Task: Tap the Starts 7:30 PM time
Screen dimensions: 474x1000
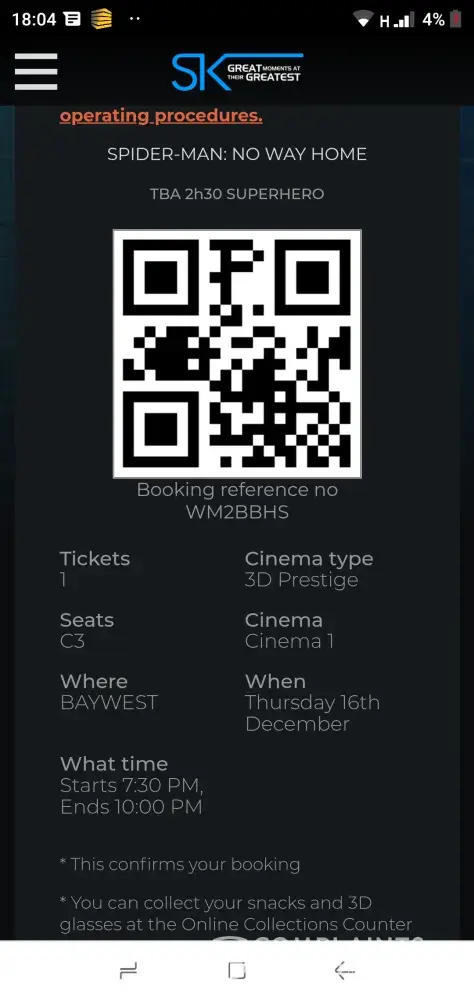Action: (132, 785)
